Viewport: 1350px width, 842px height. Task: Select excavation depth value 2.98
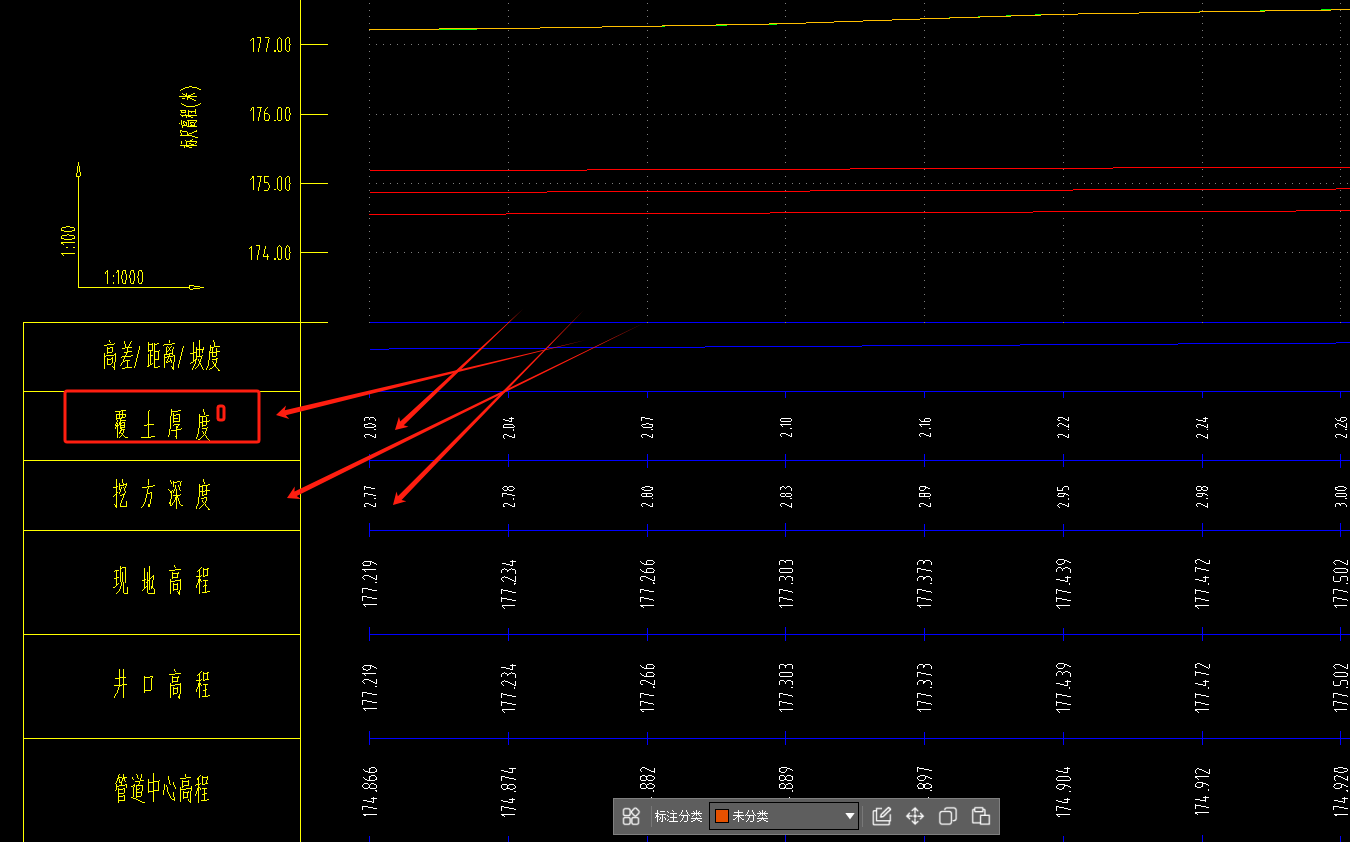pos(1203,497)
